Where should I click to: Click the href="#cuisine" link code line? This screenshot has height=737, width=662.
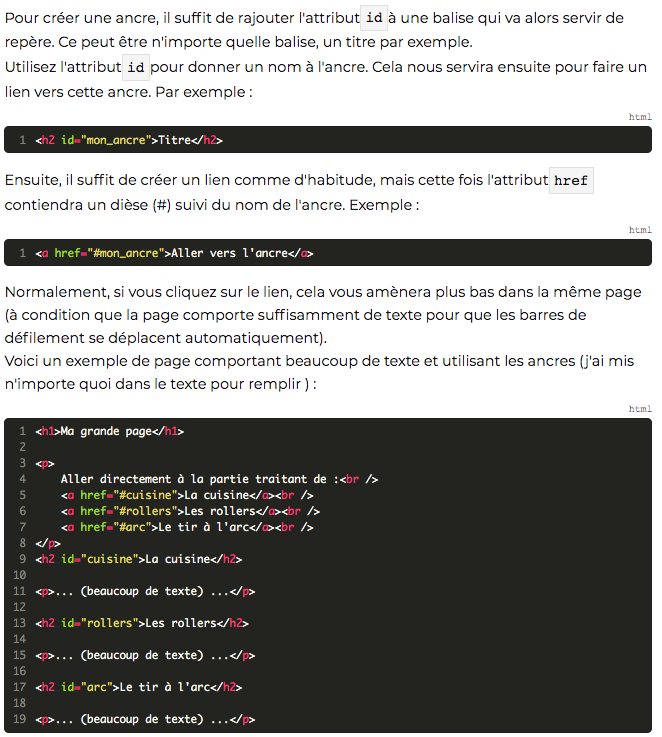(x=187, y=495)
